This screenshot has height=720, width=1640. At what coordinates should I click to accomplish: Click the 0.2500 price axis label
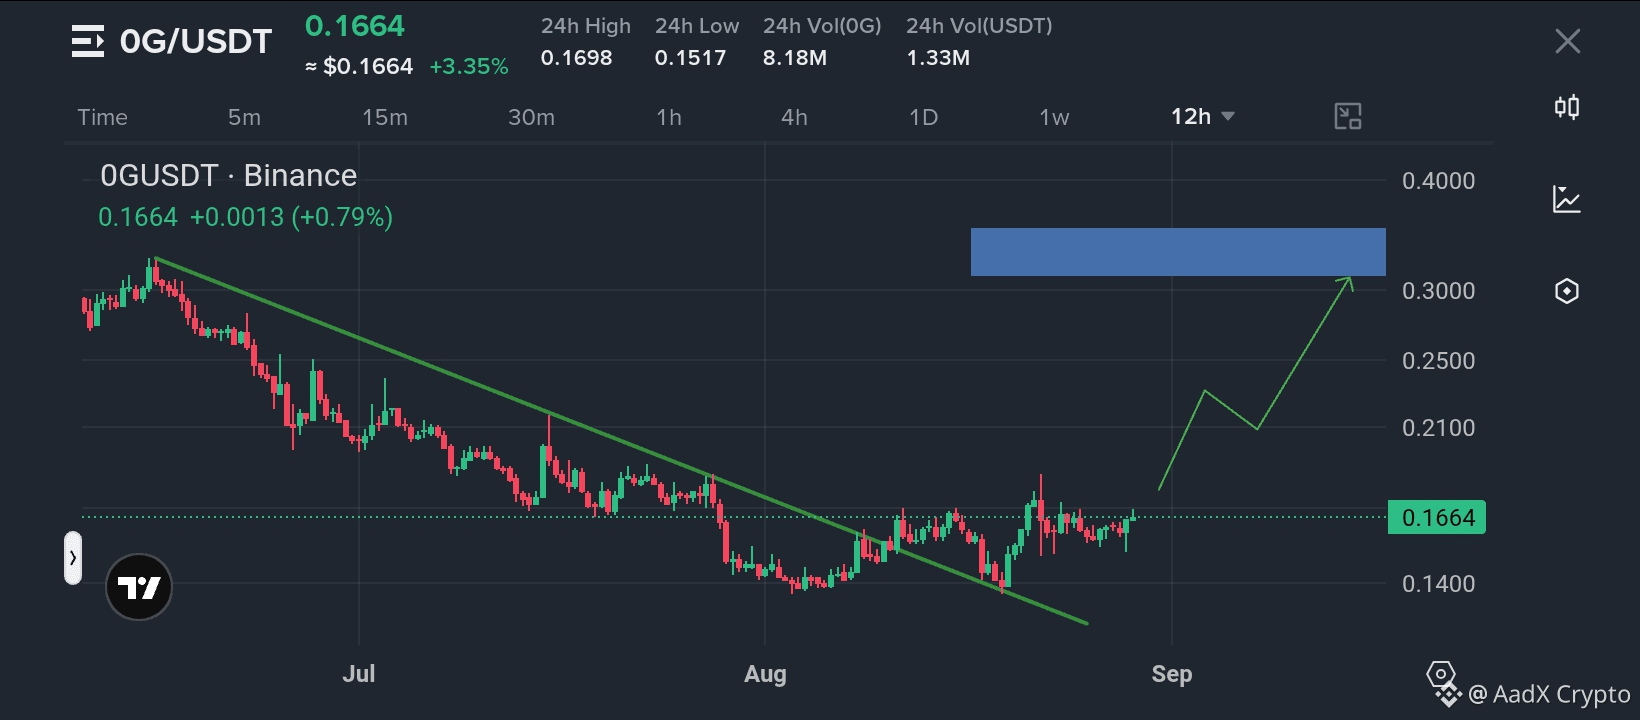[1438, 361]
